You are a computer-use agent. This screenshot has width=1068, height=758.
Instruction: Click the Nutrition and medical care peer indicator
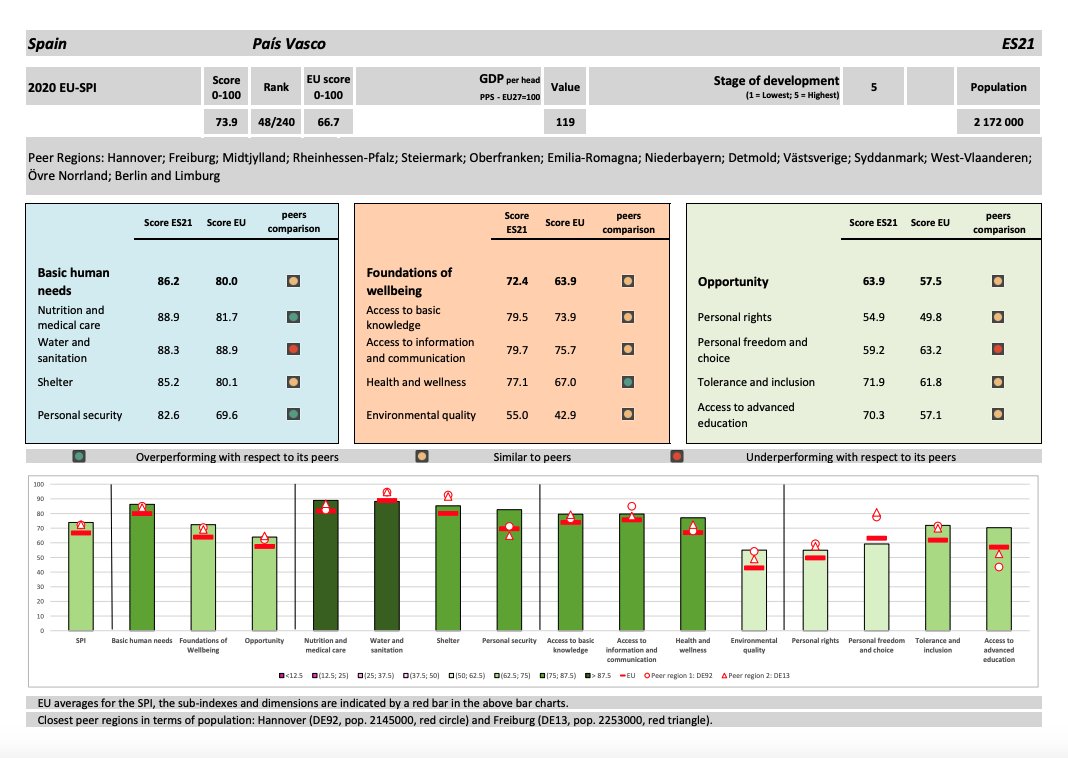coord(294,317)
